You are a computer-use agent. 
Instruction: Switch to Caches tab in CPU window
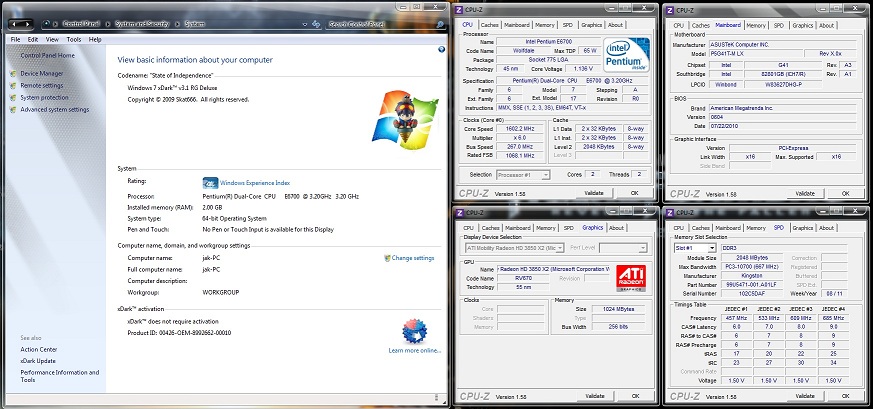click(491, 25)
